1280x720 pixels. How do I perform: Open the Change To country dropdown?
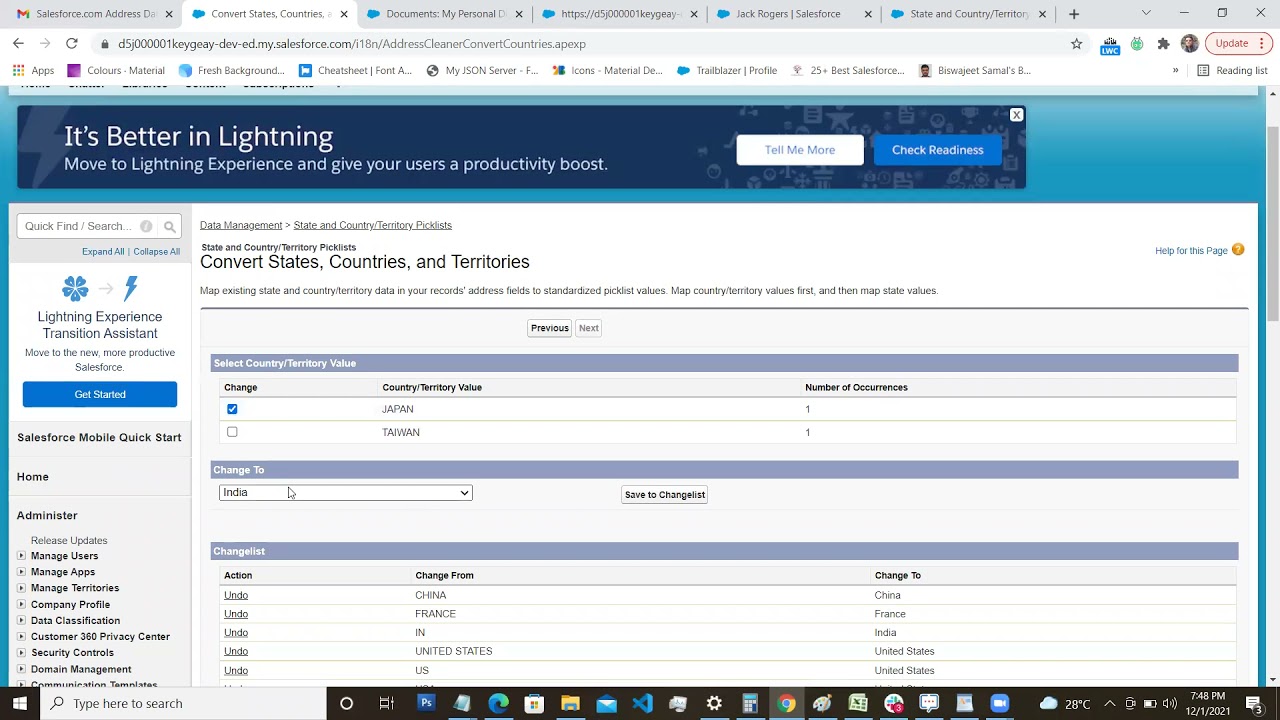pos(345,493)
